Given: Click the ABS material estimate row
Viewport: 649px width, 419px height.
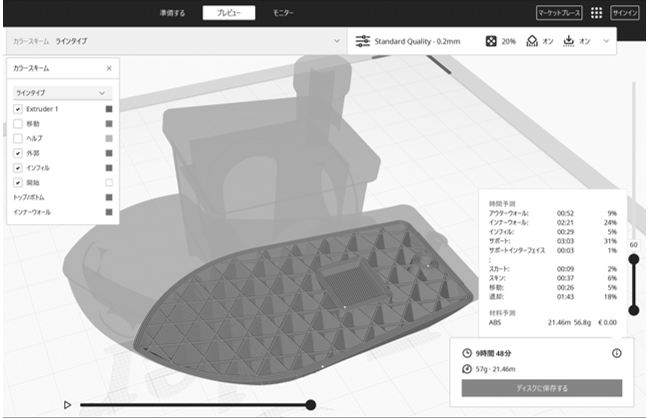Looking at the screenshot, I should pyautogui.click(x=553, y=322).
